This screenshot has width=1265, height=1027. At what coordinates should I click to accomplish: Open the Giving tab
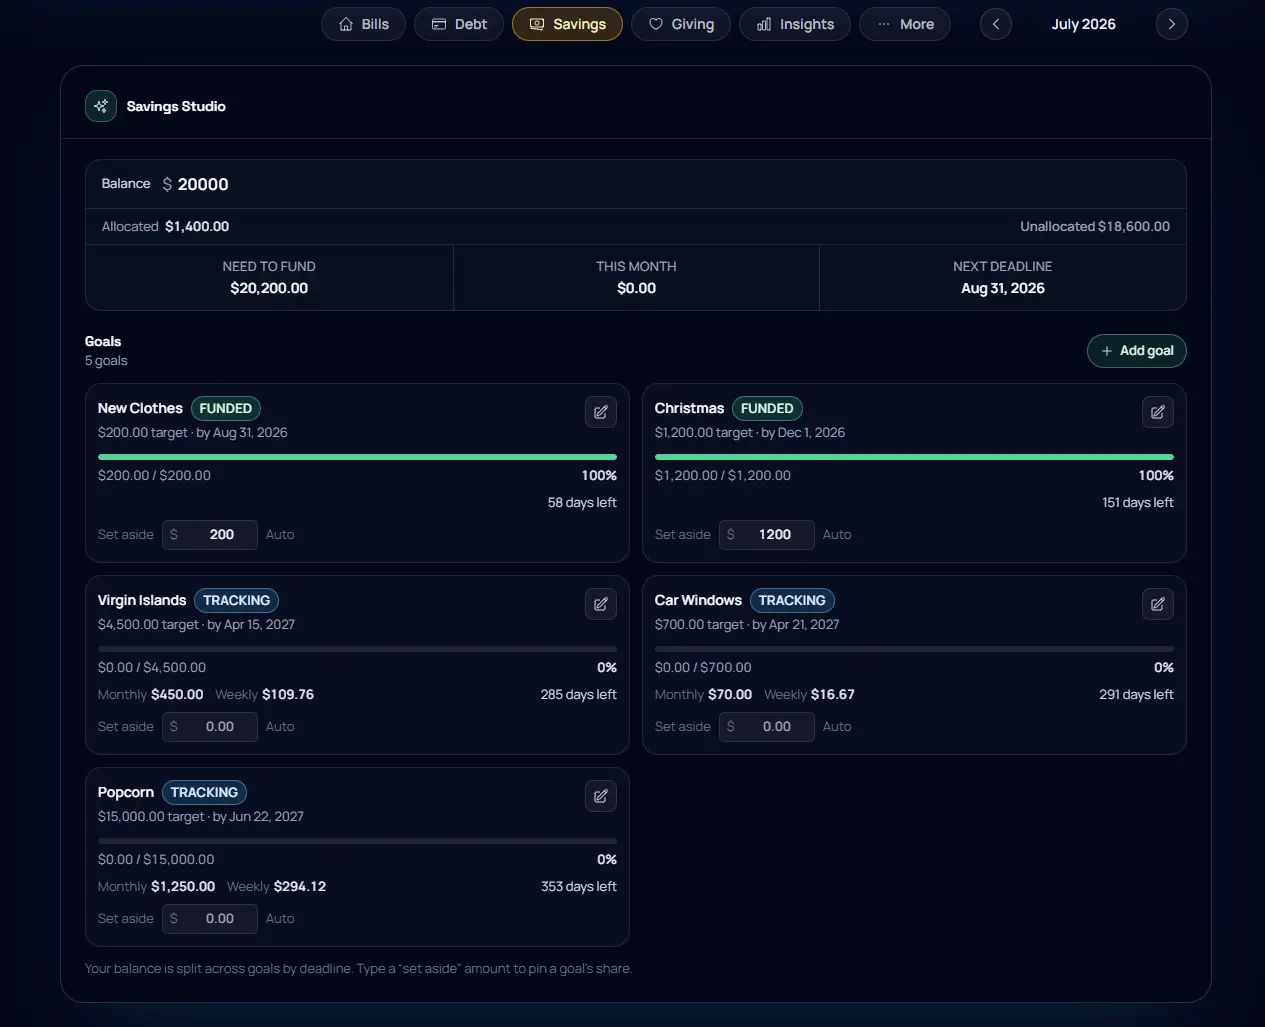(x=681, y=24)
